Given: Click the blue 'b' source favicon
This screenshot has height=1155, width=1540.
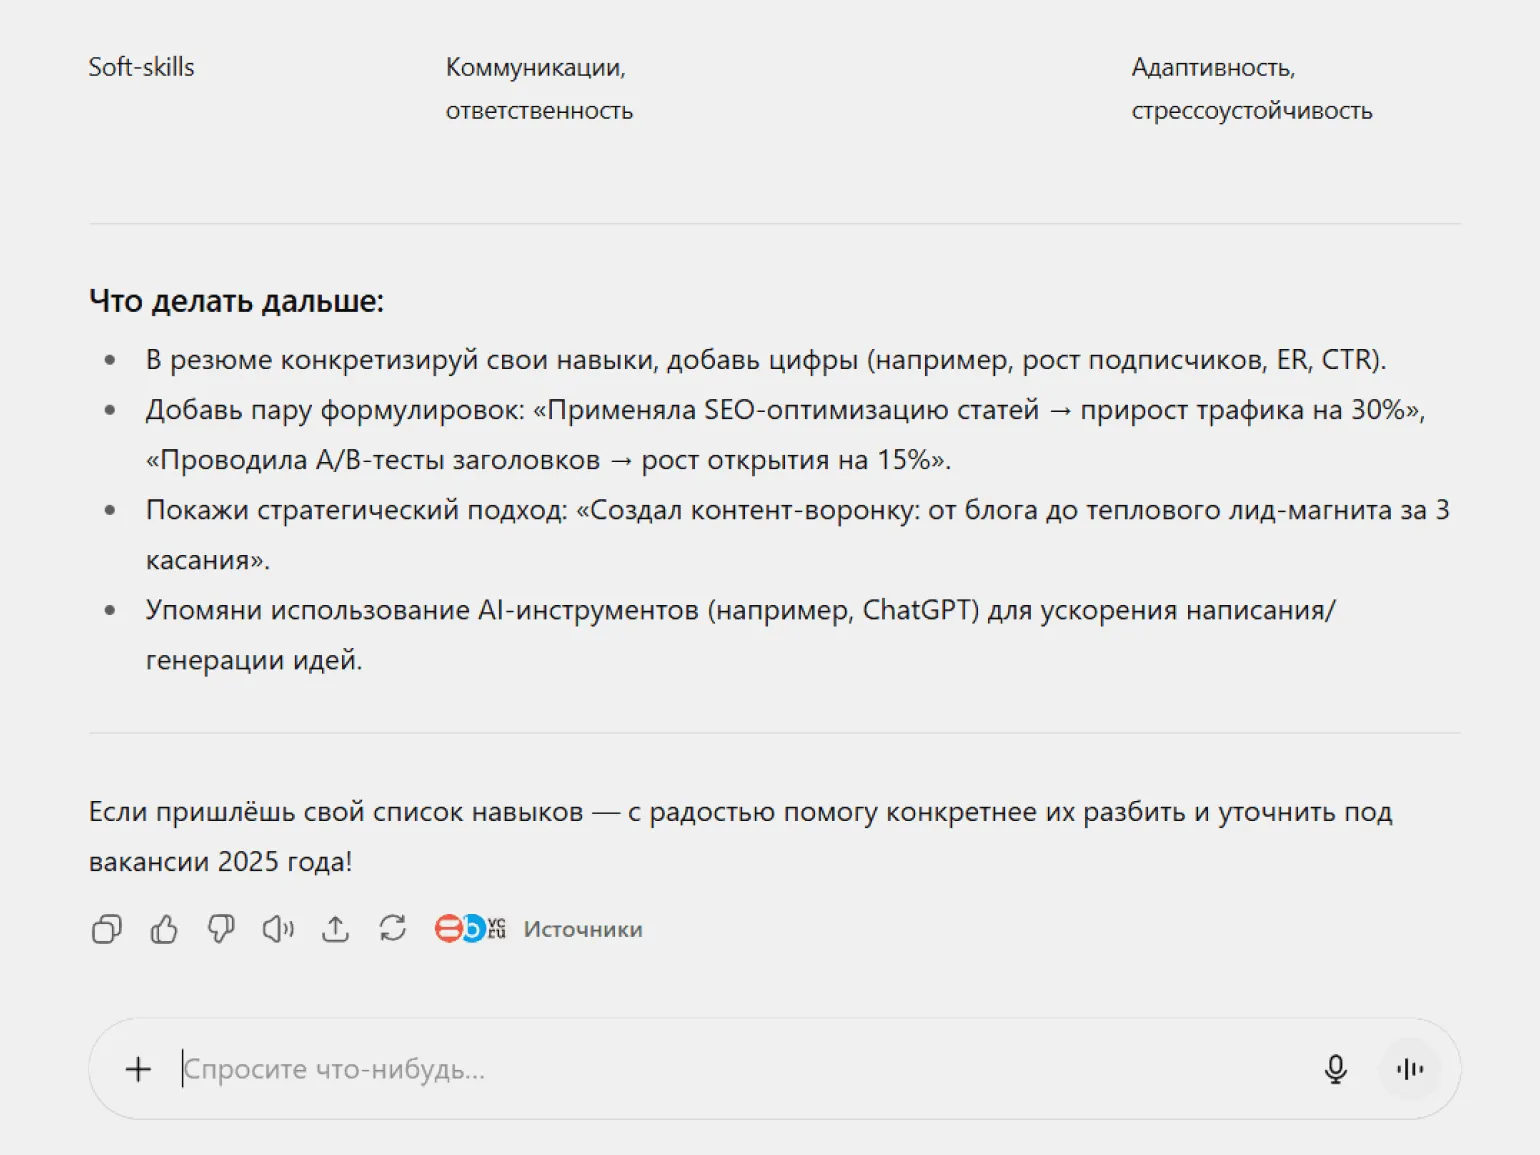Looking at the screenshot, I should pos(472,929).
